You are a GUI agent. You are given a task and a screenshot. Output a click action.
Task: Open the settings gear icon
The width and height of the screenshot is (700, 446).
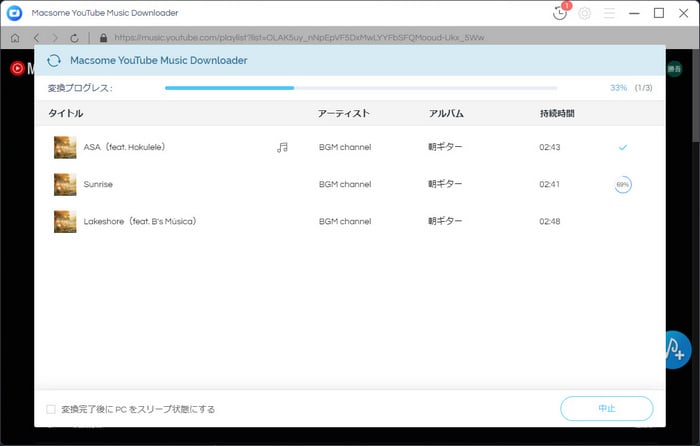[x=584, y=13]
